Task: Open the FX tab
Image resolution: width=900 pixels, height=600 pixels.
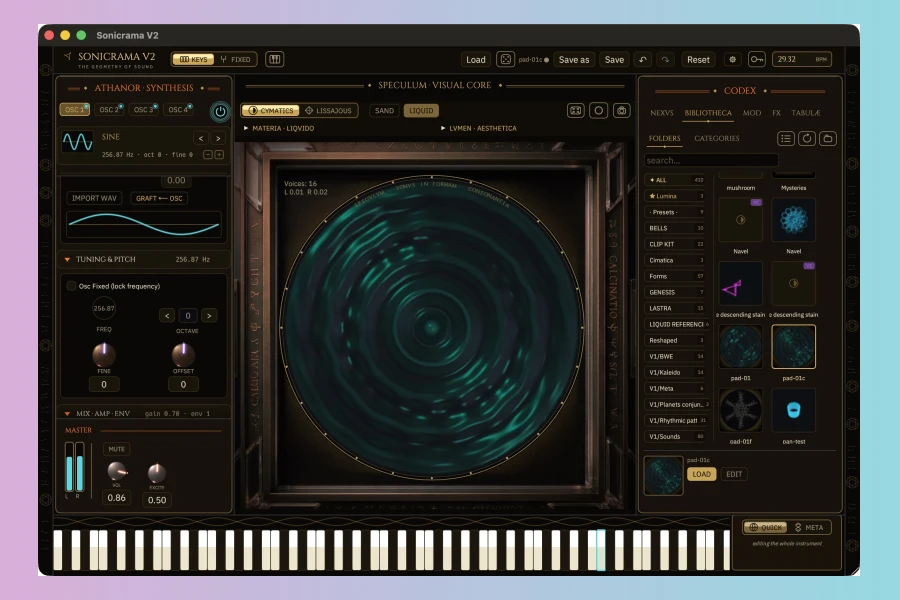Action: pyautogui.click(x=777, y=113)
